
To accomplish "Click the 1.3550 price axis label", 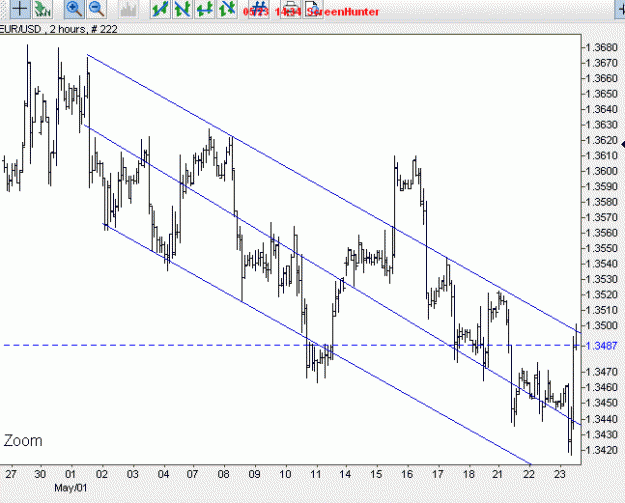I will click(602, 248).
